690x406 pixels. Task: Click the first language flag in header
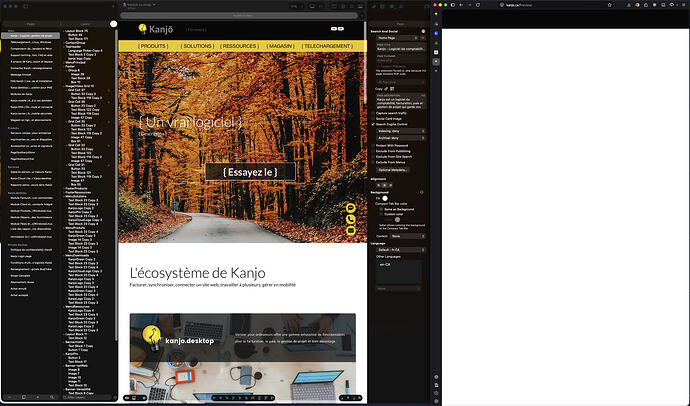point(334,29)
